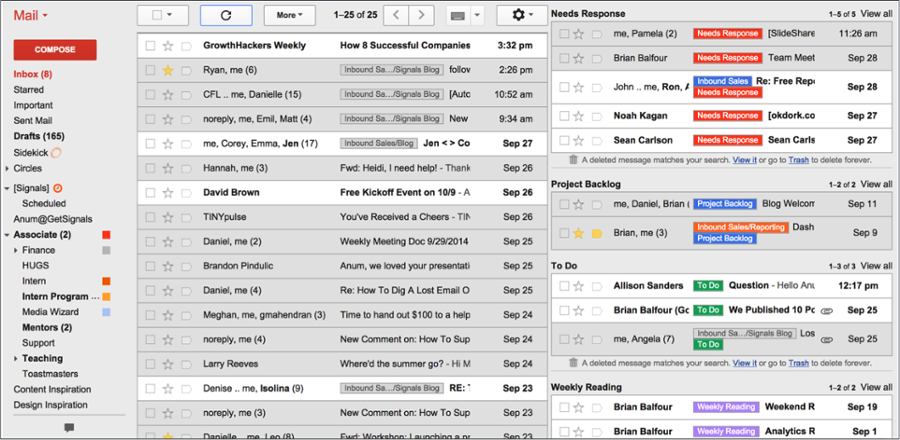
Task: Star the GrowthHackers Weekly email
Action: tap(168, 46)
